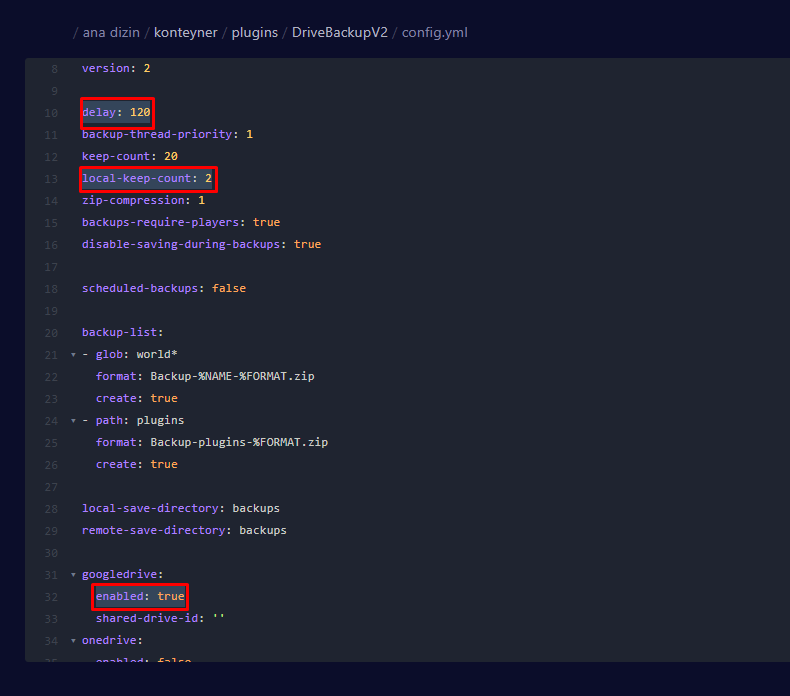Click the 'shared-drive-id' line
Image resolution: width=790 pixels, height=696 pixels.
click(160, 618)
